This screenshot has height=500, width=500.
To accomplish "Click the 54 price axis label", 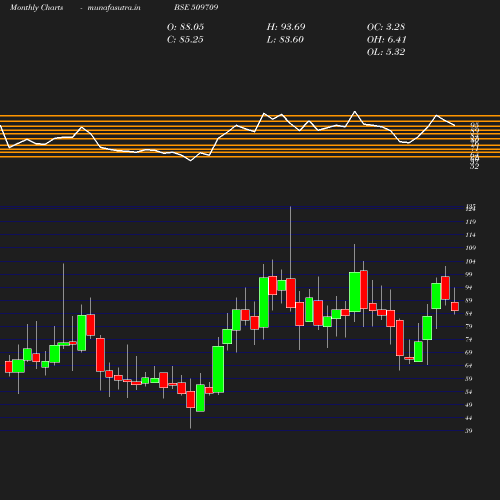I will (469, 392).
